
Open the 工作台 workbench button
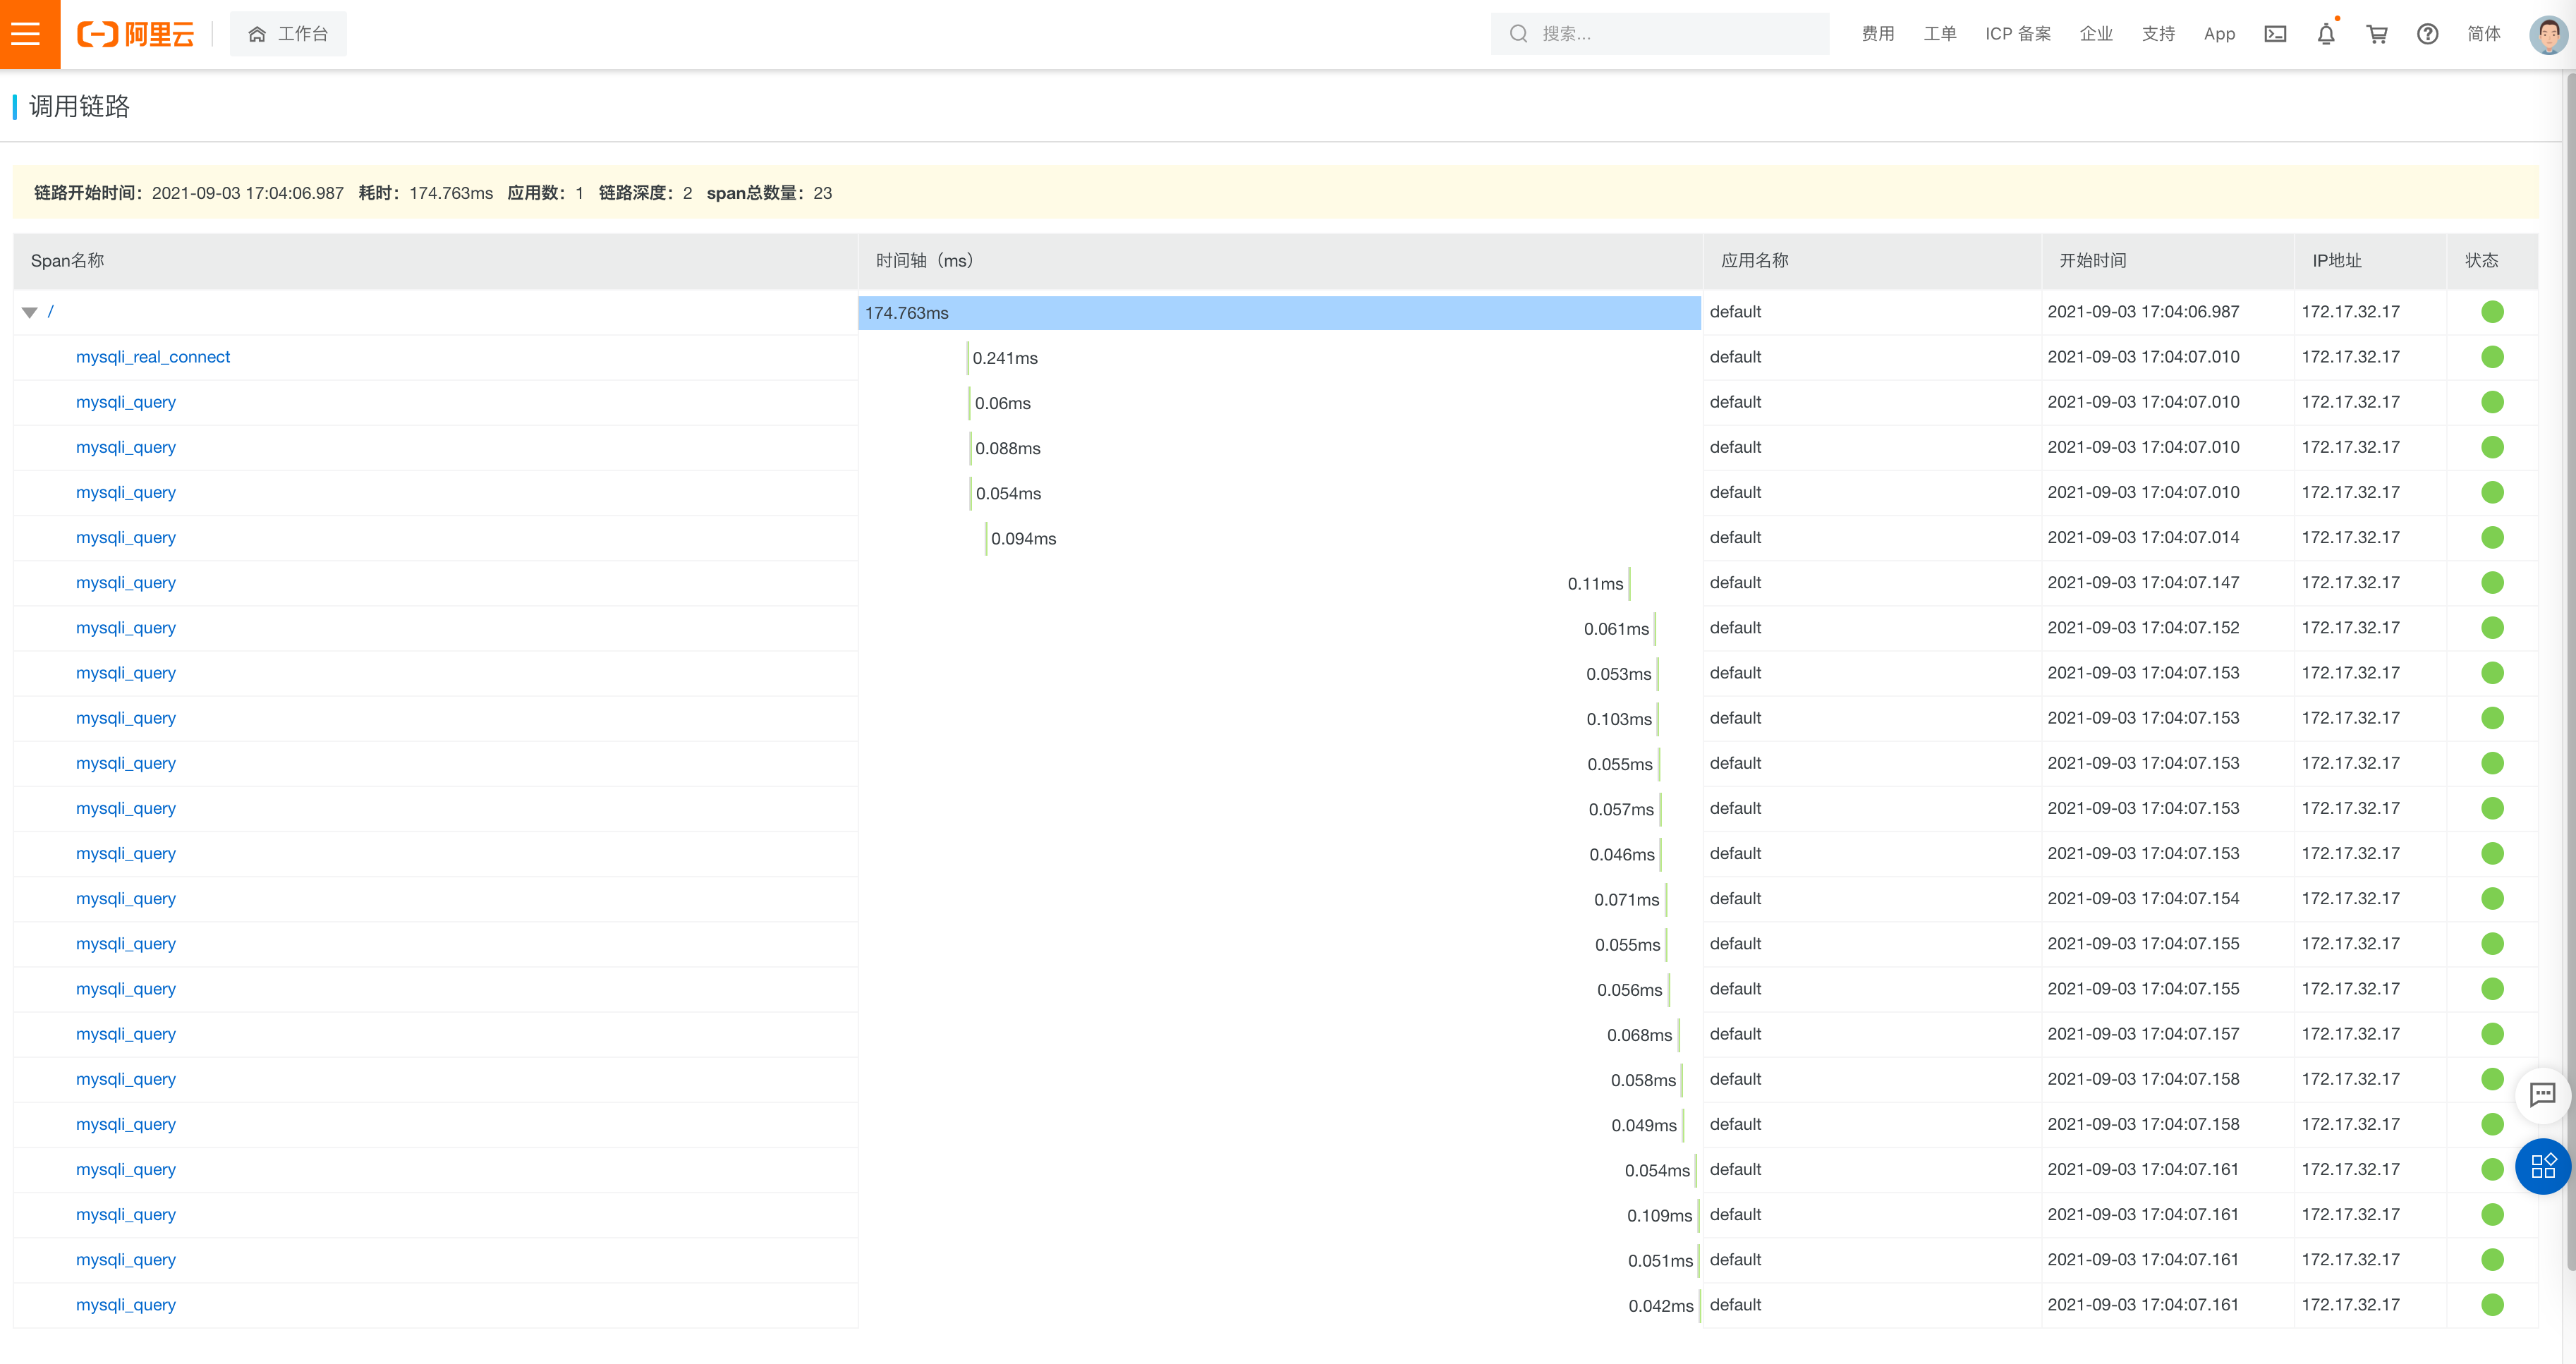pos(288,34)
